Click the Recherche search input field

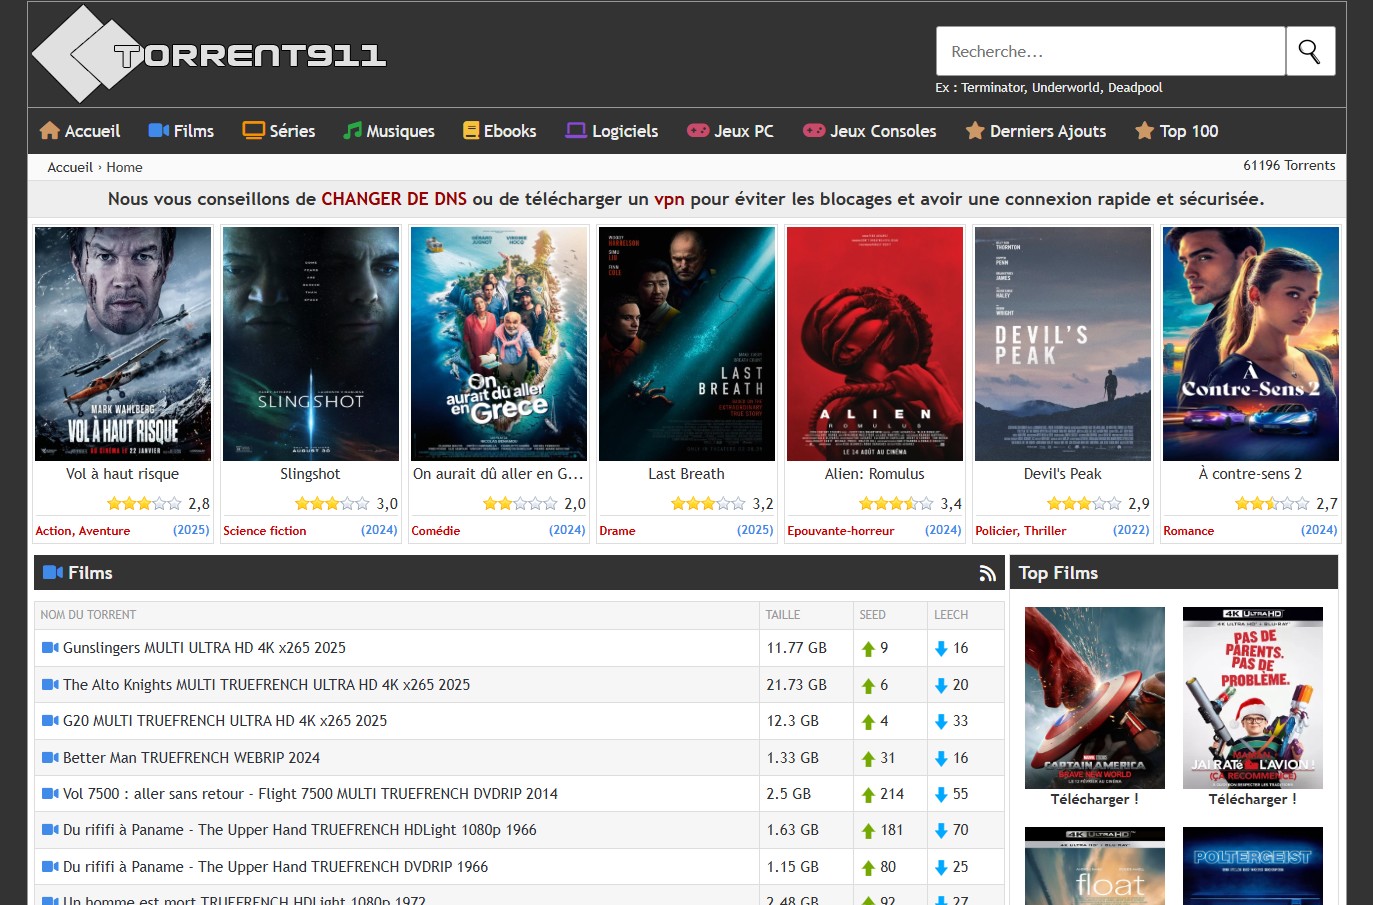[1110, 51]
